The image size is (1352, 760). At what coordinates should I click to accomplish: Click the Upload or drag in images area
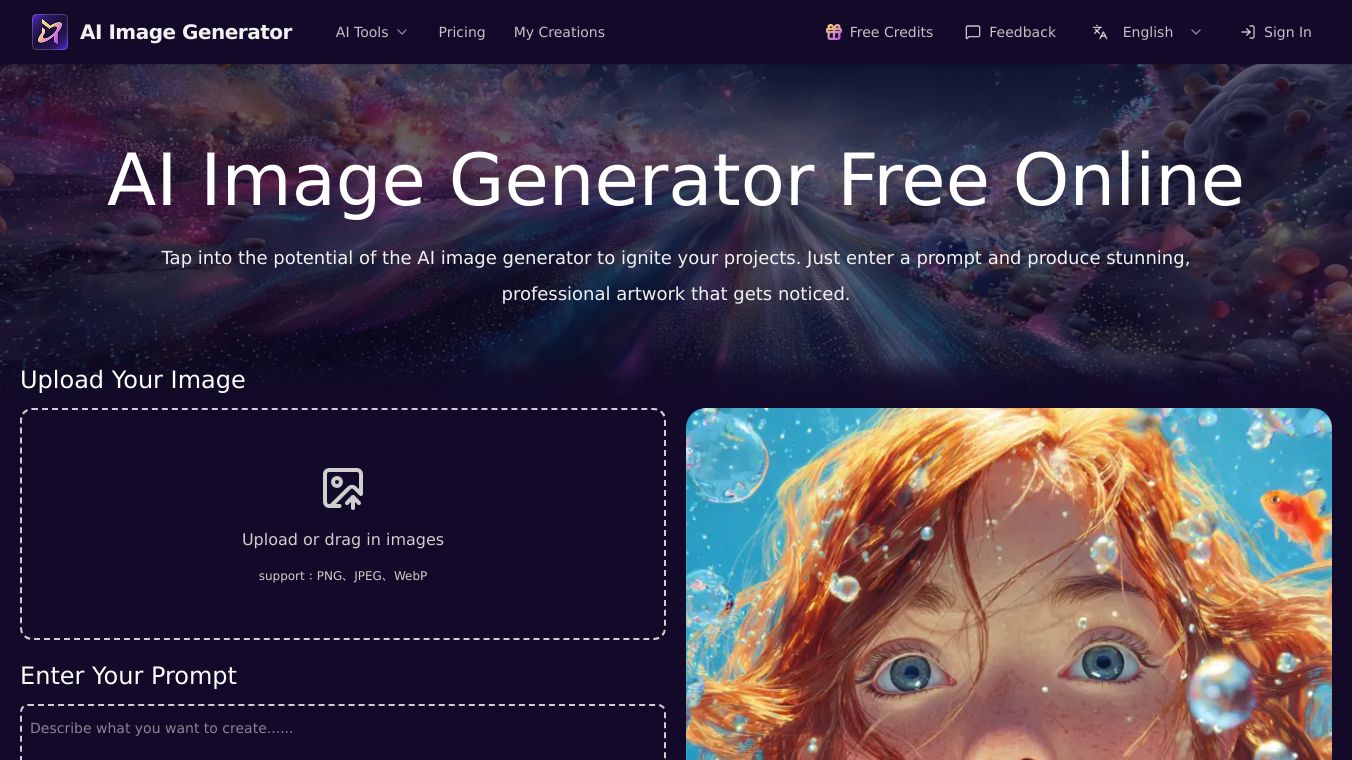click(x=343, y=524)
